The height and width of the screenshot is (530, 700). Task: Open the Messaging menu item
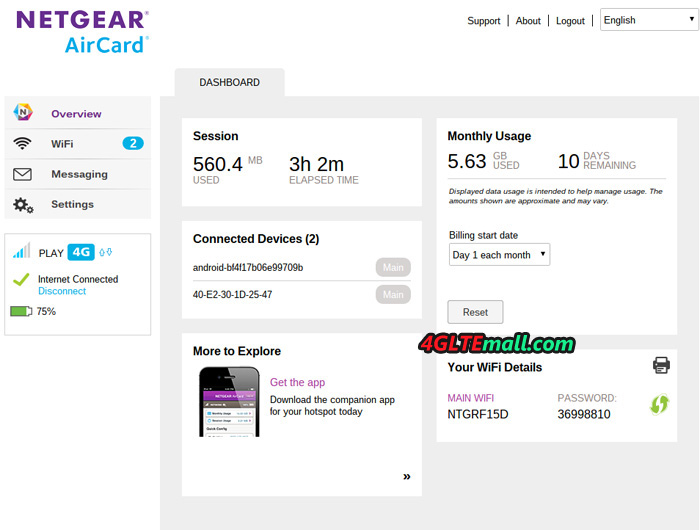pyautogui.click(x=79, y=174)
